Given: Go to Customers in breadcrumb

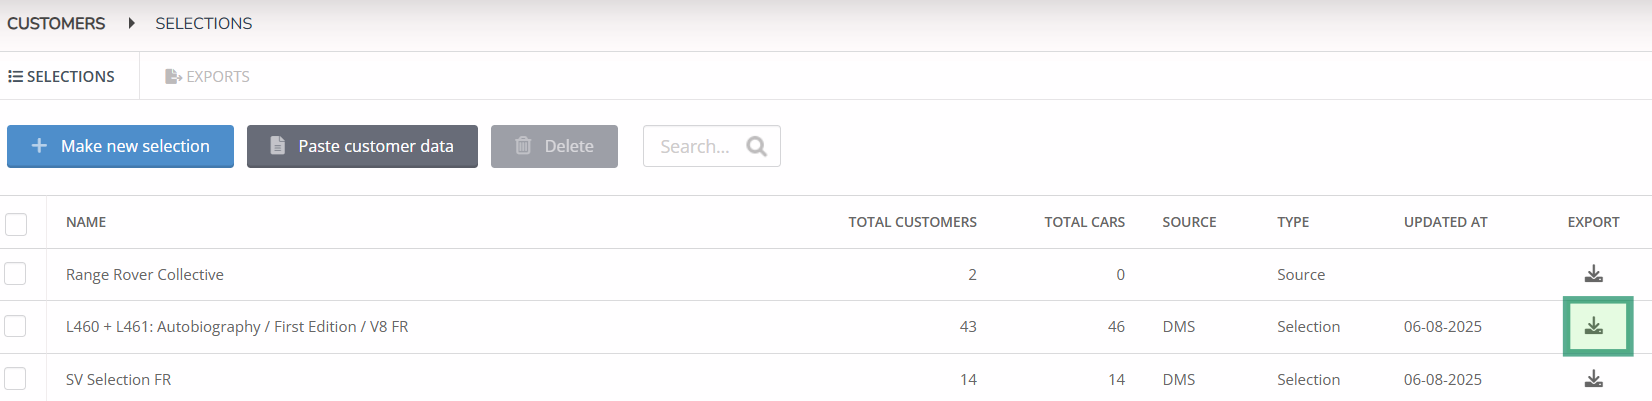Looking at the screenshot, I should pos(56,23).
